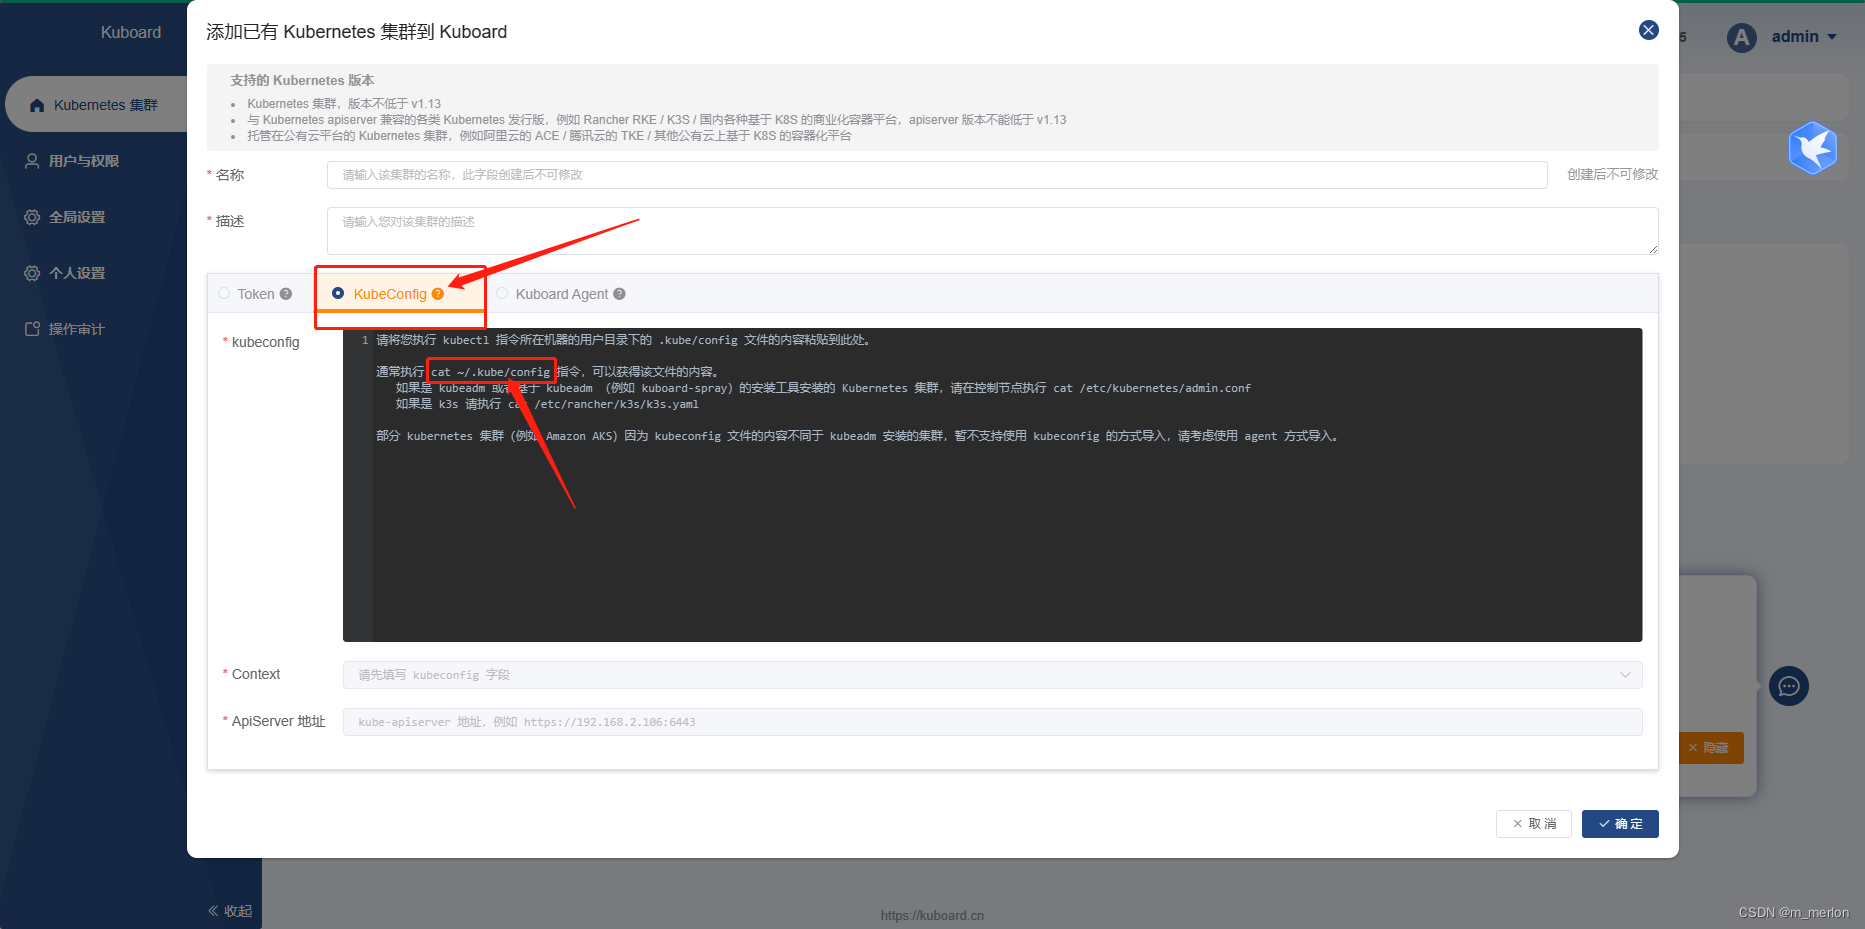Open help icon next to KubeConfig
This screenshot has width=1865, height=929.
pos(438,294)
